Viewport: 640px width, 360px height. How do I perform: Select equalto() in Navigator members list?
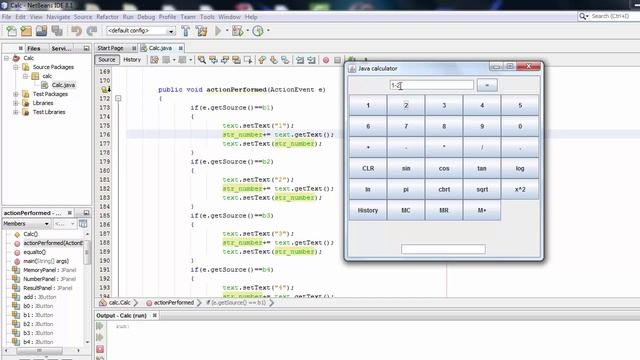pos(34,252)
